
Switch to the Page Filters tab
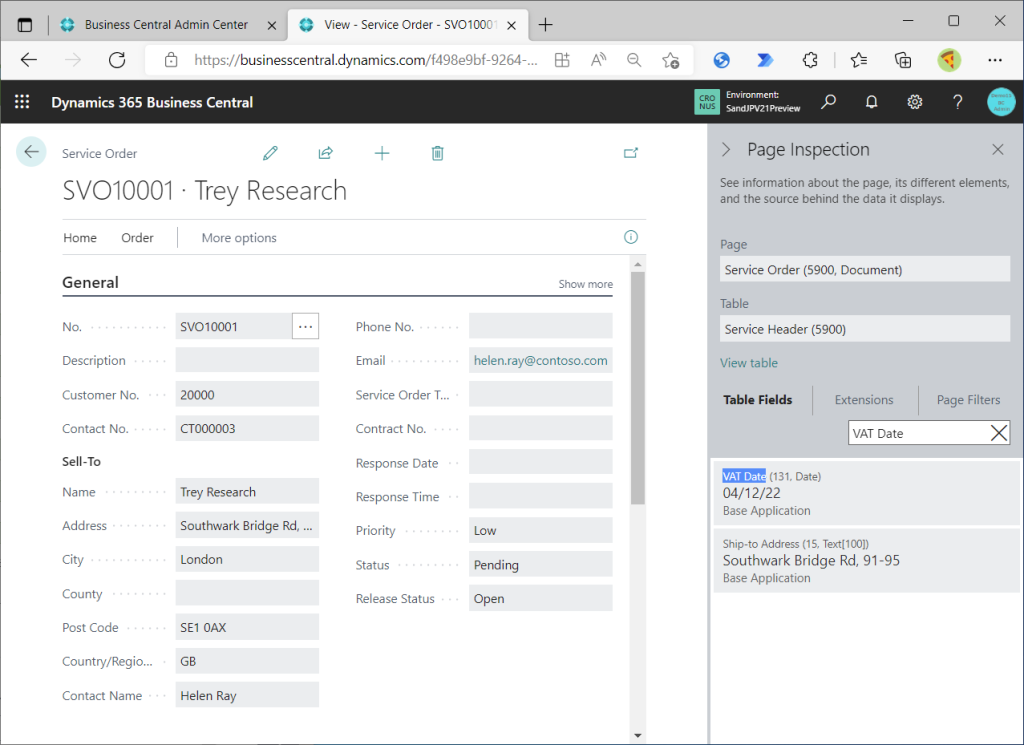pyautogui.click(x=968, y=400)
